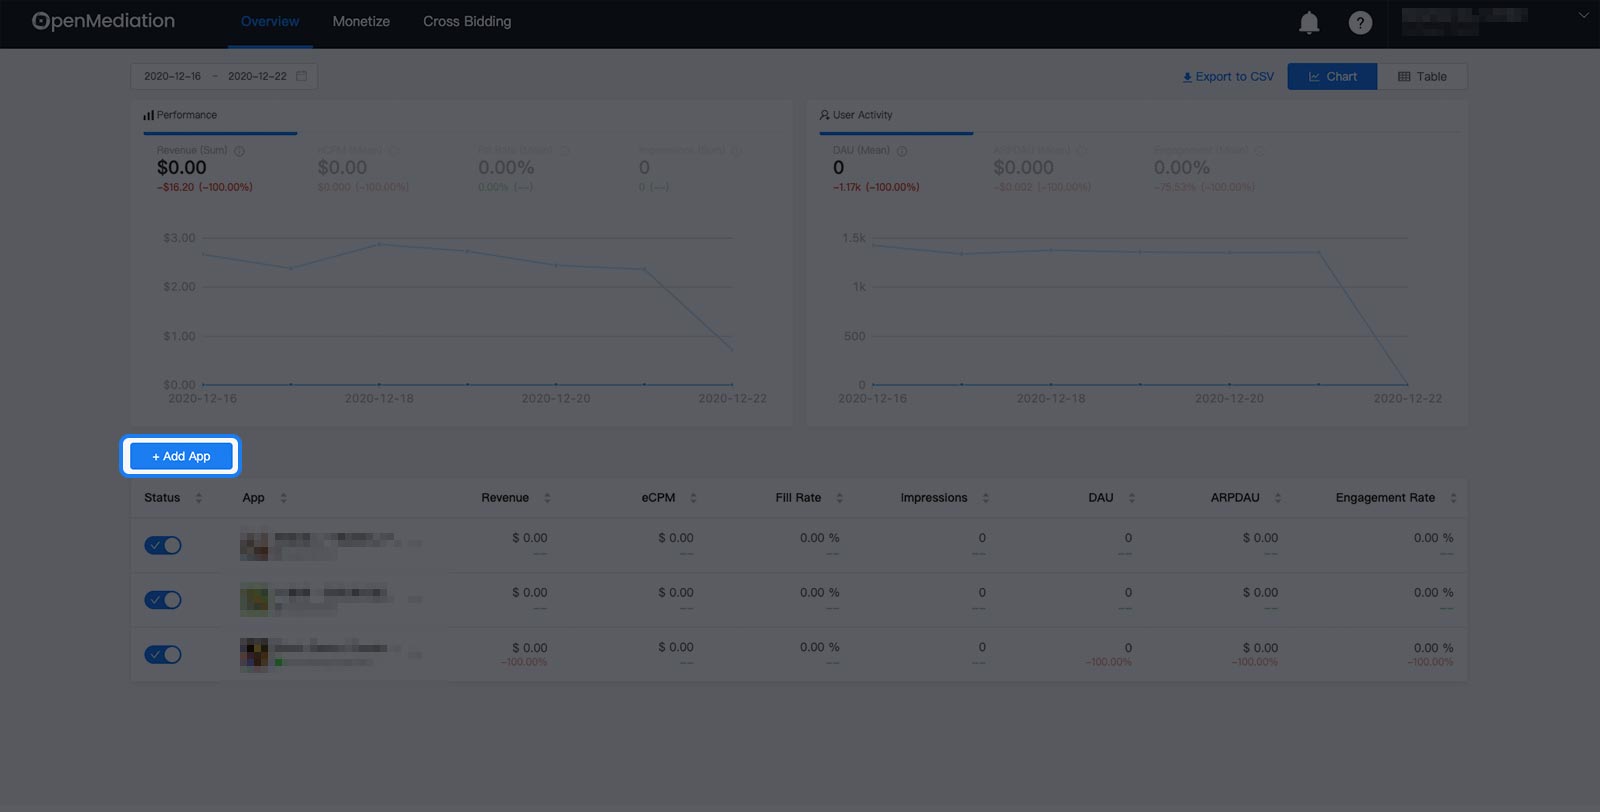Viewport: 1600px width, 812px height.
Task: Show info for Revenue (Sum) metric
Action: 239,151
